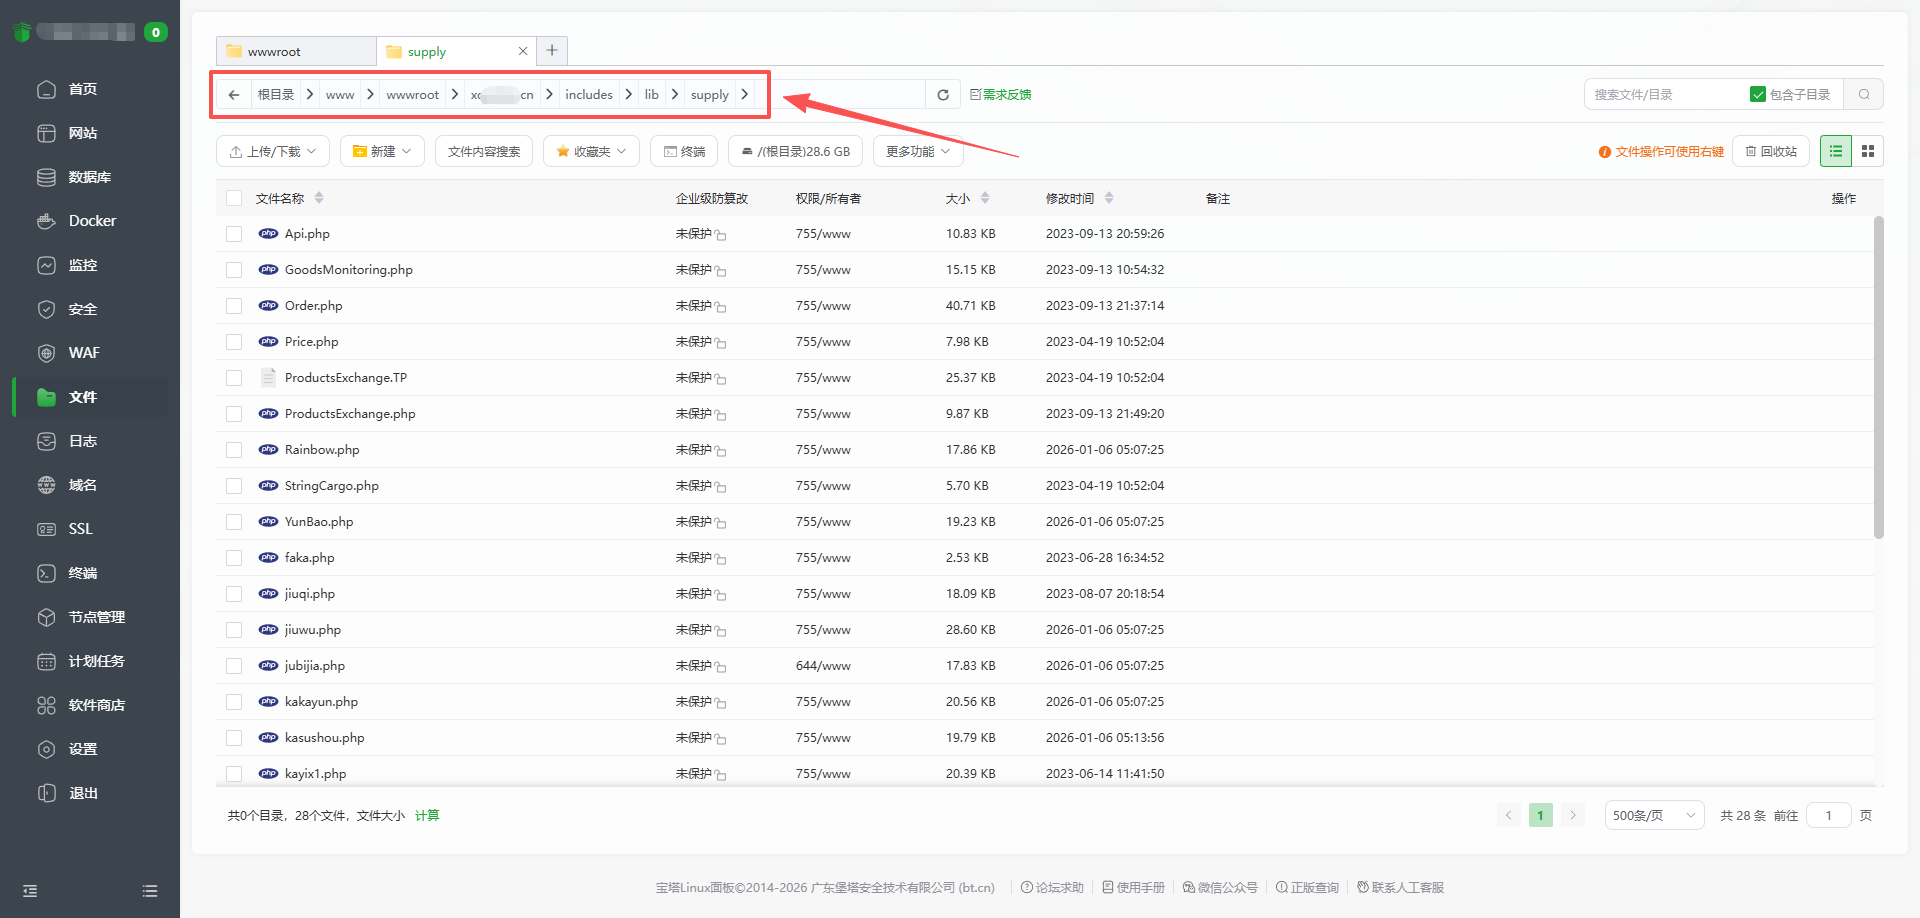Switch to grid view icon
This screenshot has width=1920, height=918.
click(1867, 151)
